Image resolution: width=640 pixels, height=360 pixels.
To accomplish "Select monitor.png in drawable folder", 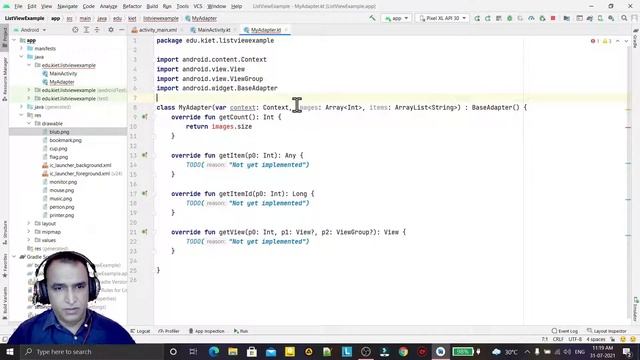I will click(63, 182).
